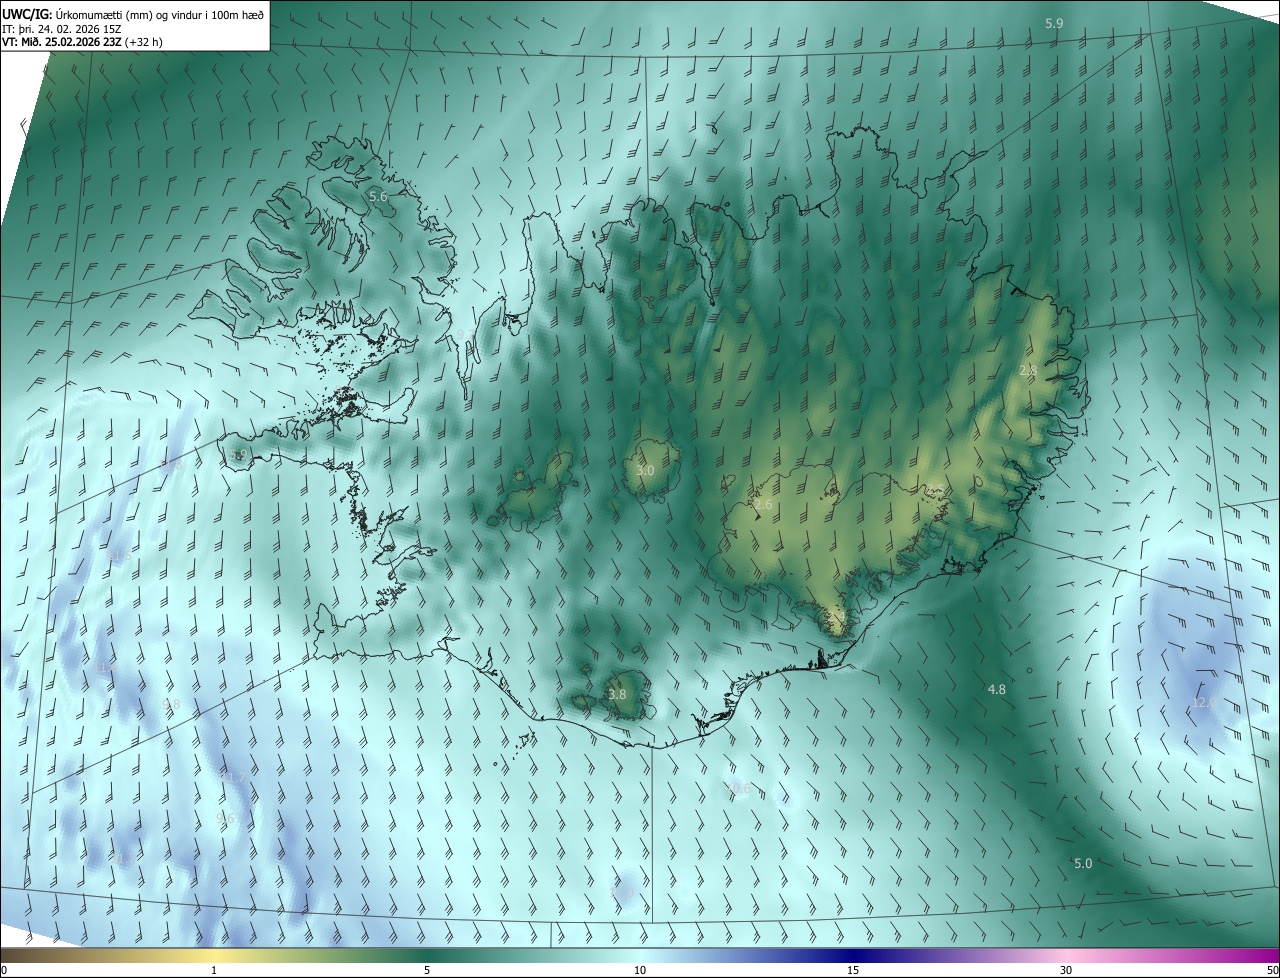Click the 9.8 value west of Reykjanes
Viewport: 1280px width, 978px height.
[171, 704]
